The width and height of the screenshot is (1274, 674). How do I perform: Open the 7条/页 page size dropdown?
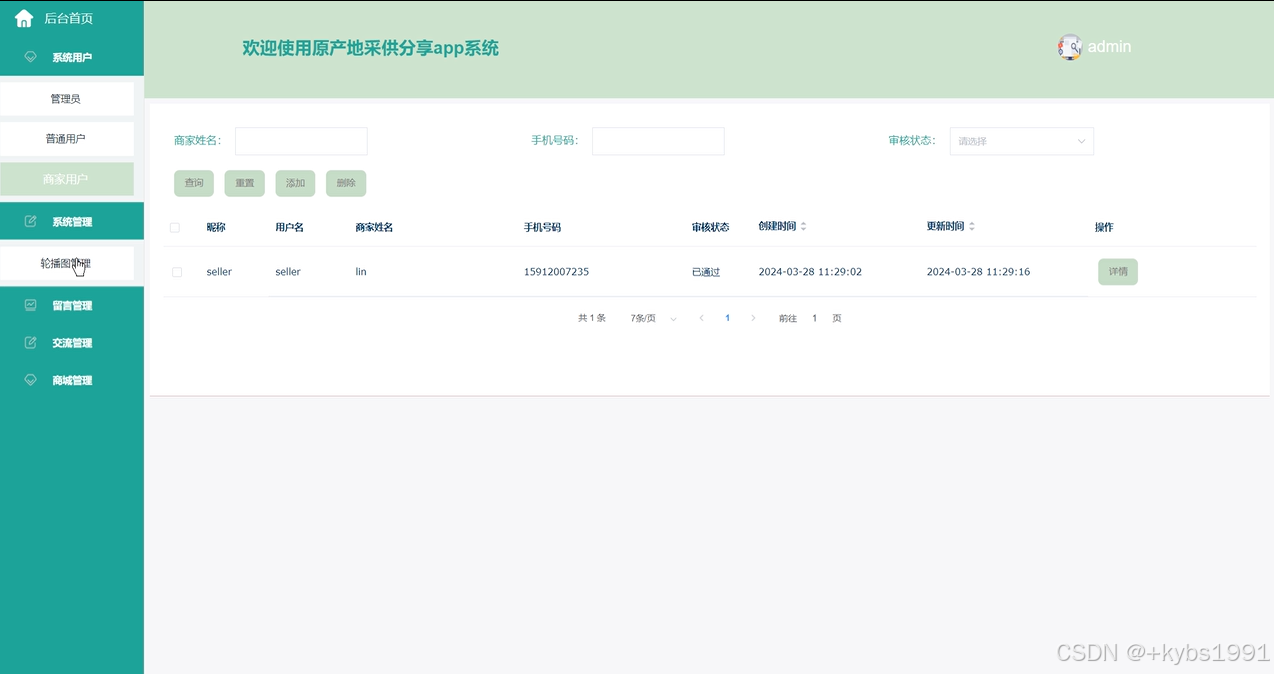(x=654, y=318)
